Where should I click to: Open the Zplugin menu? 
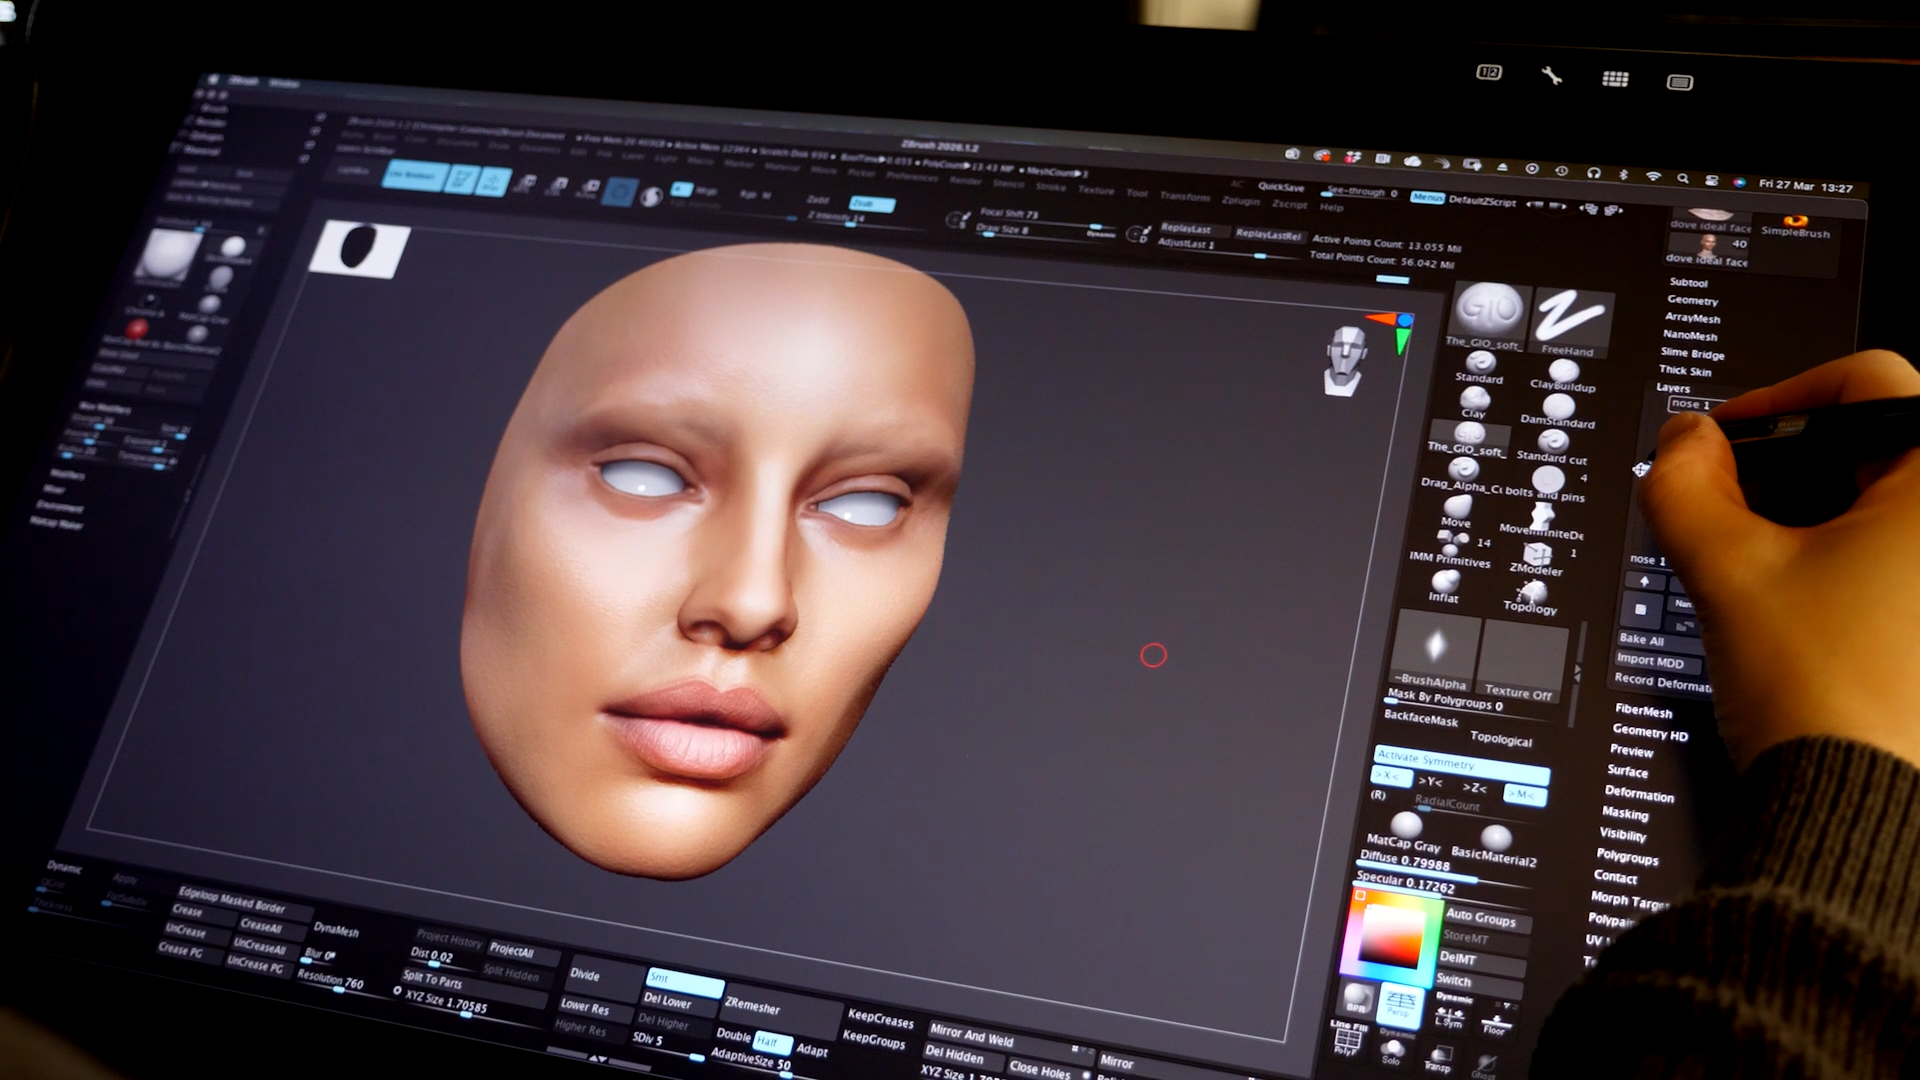[1241, 201]
